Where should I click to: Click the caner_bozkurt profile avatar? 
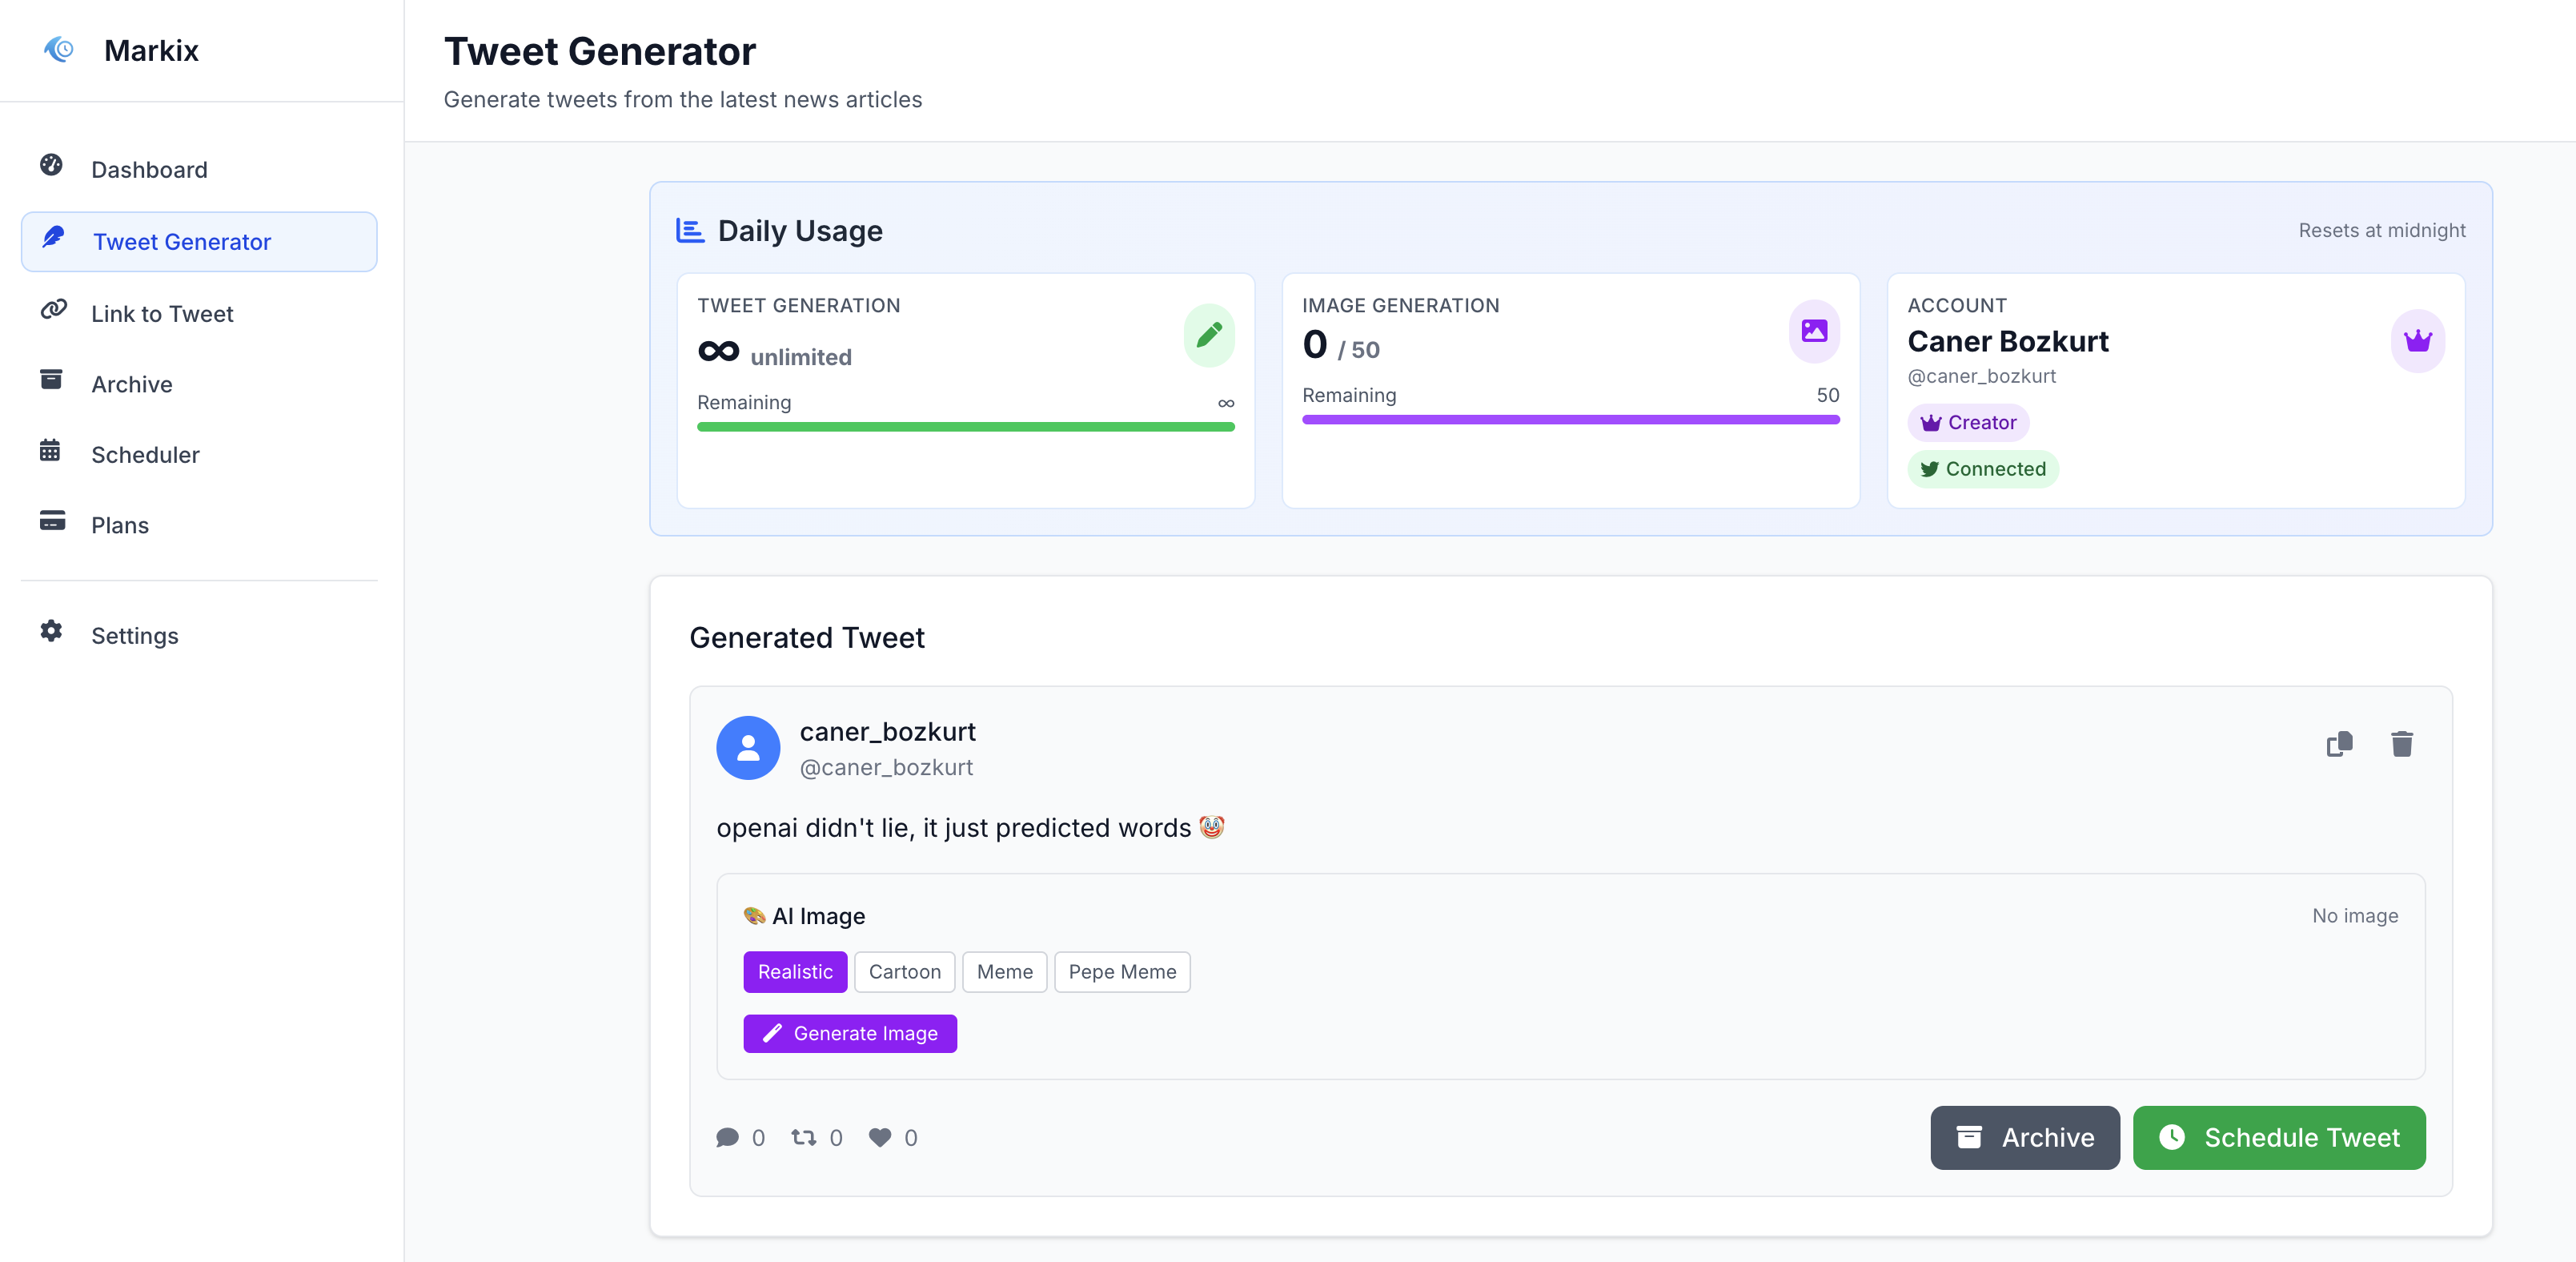click(748, 748)
